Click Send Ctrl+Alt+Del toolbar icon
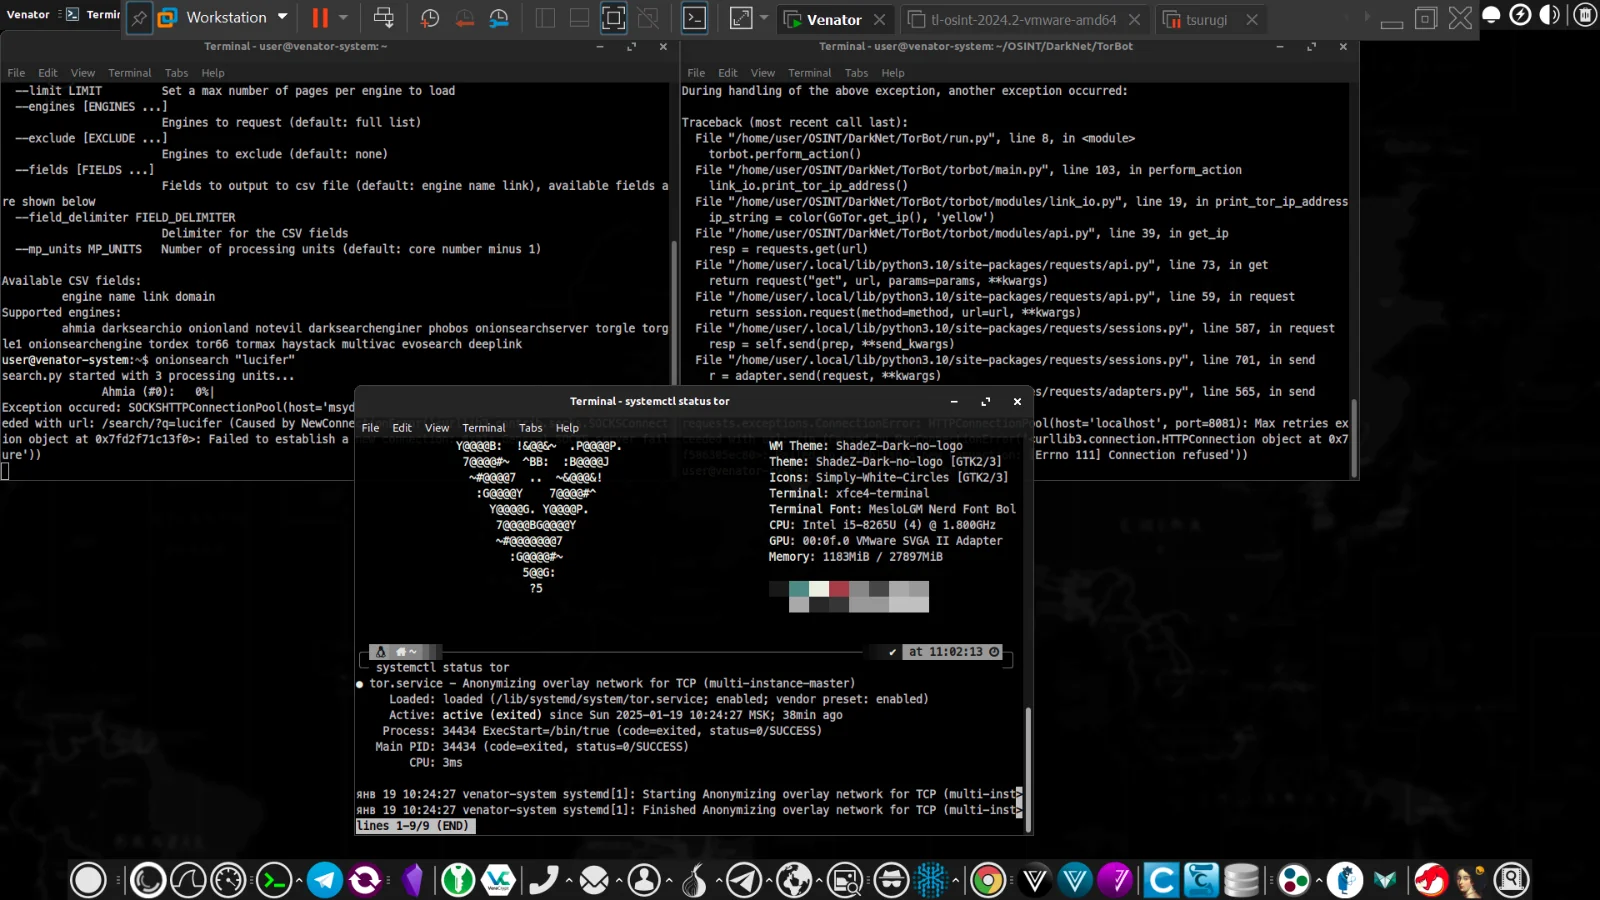 pyautogui.click(x=383, y=17)
